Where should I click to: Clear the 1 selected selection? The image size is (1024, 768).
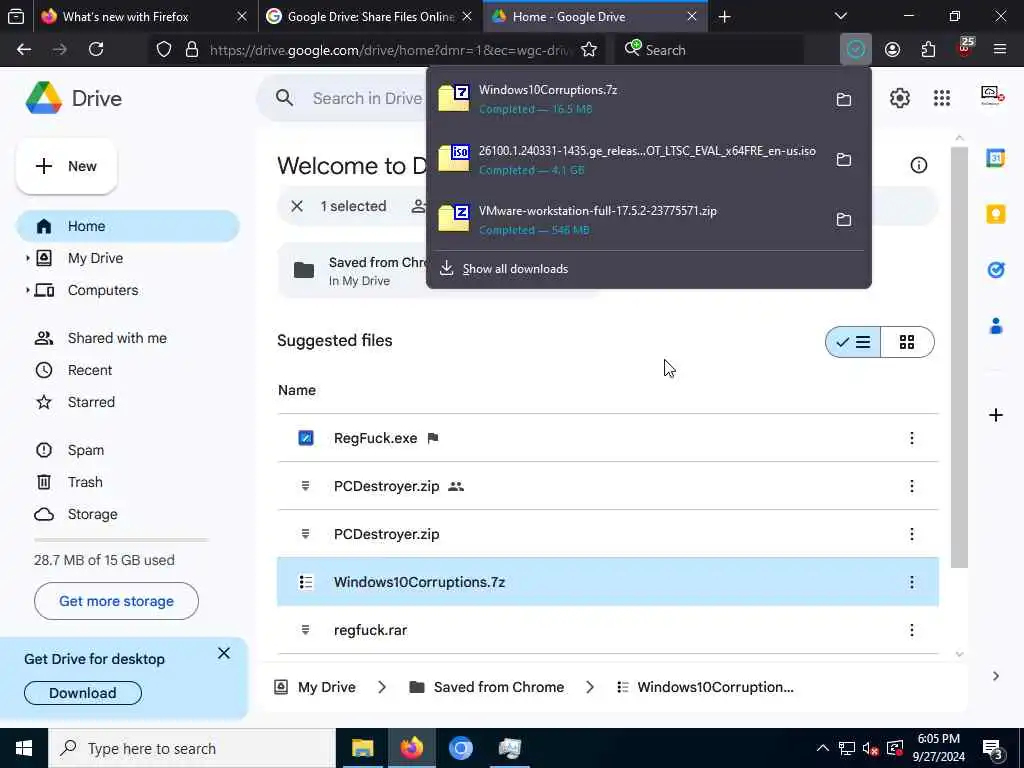(x=297, y=206)
